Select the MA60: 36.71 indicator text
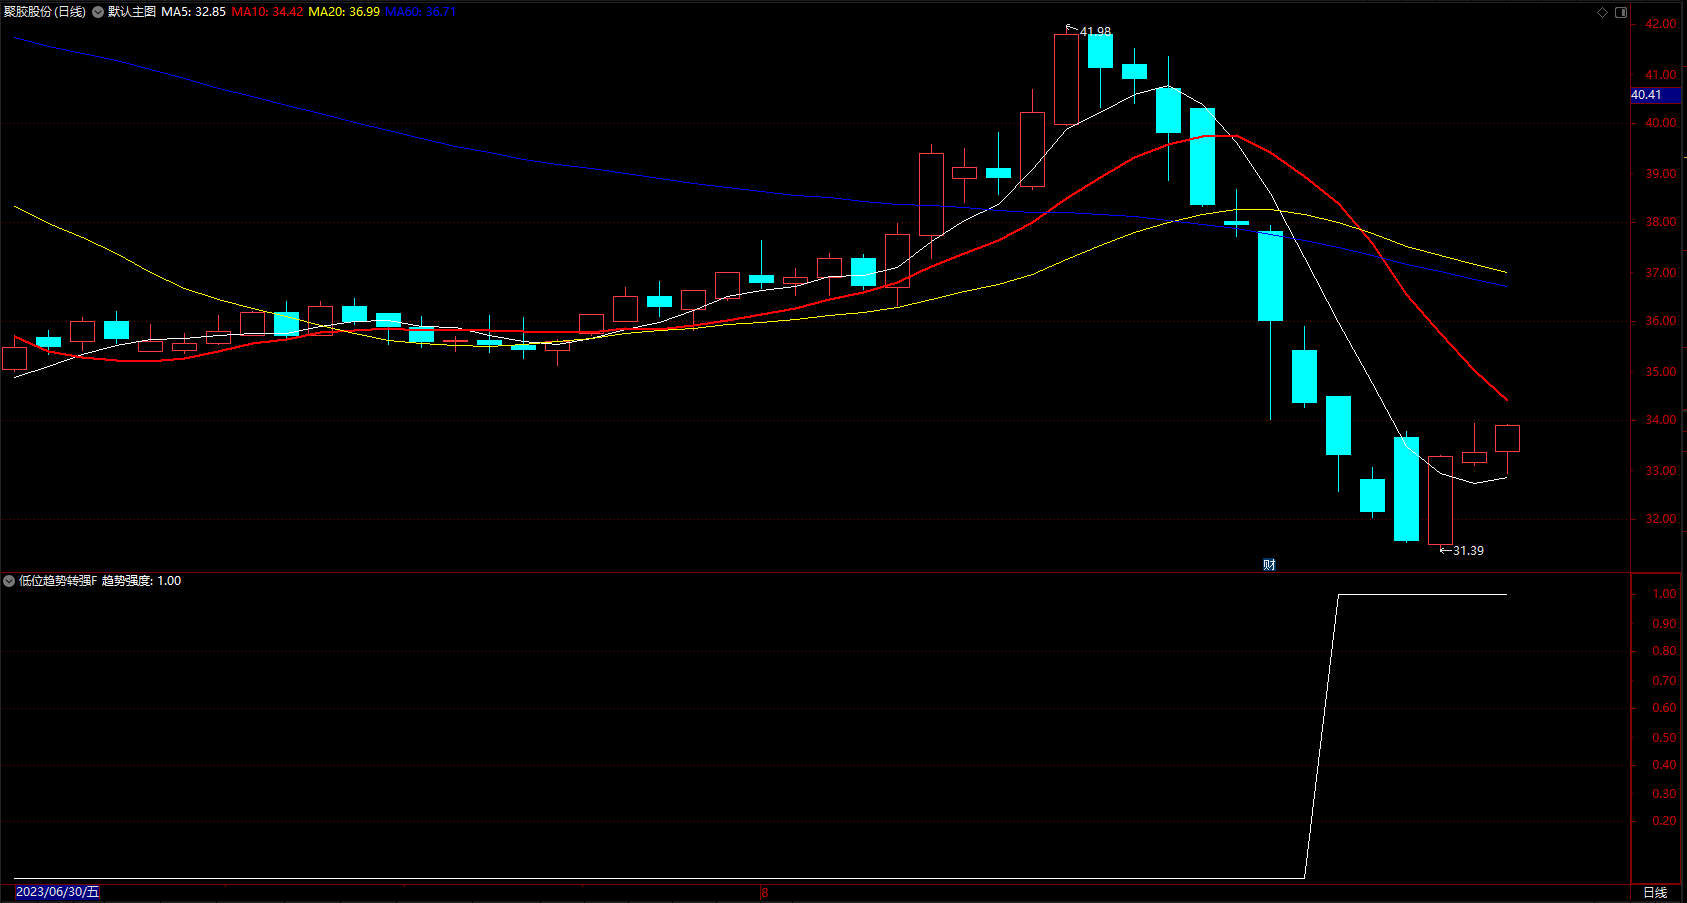Screen dimensions: 1687x903 [x=420, y=12]
